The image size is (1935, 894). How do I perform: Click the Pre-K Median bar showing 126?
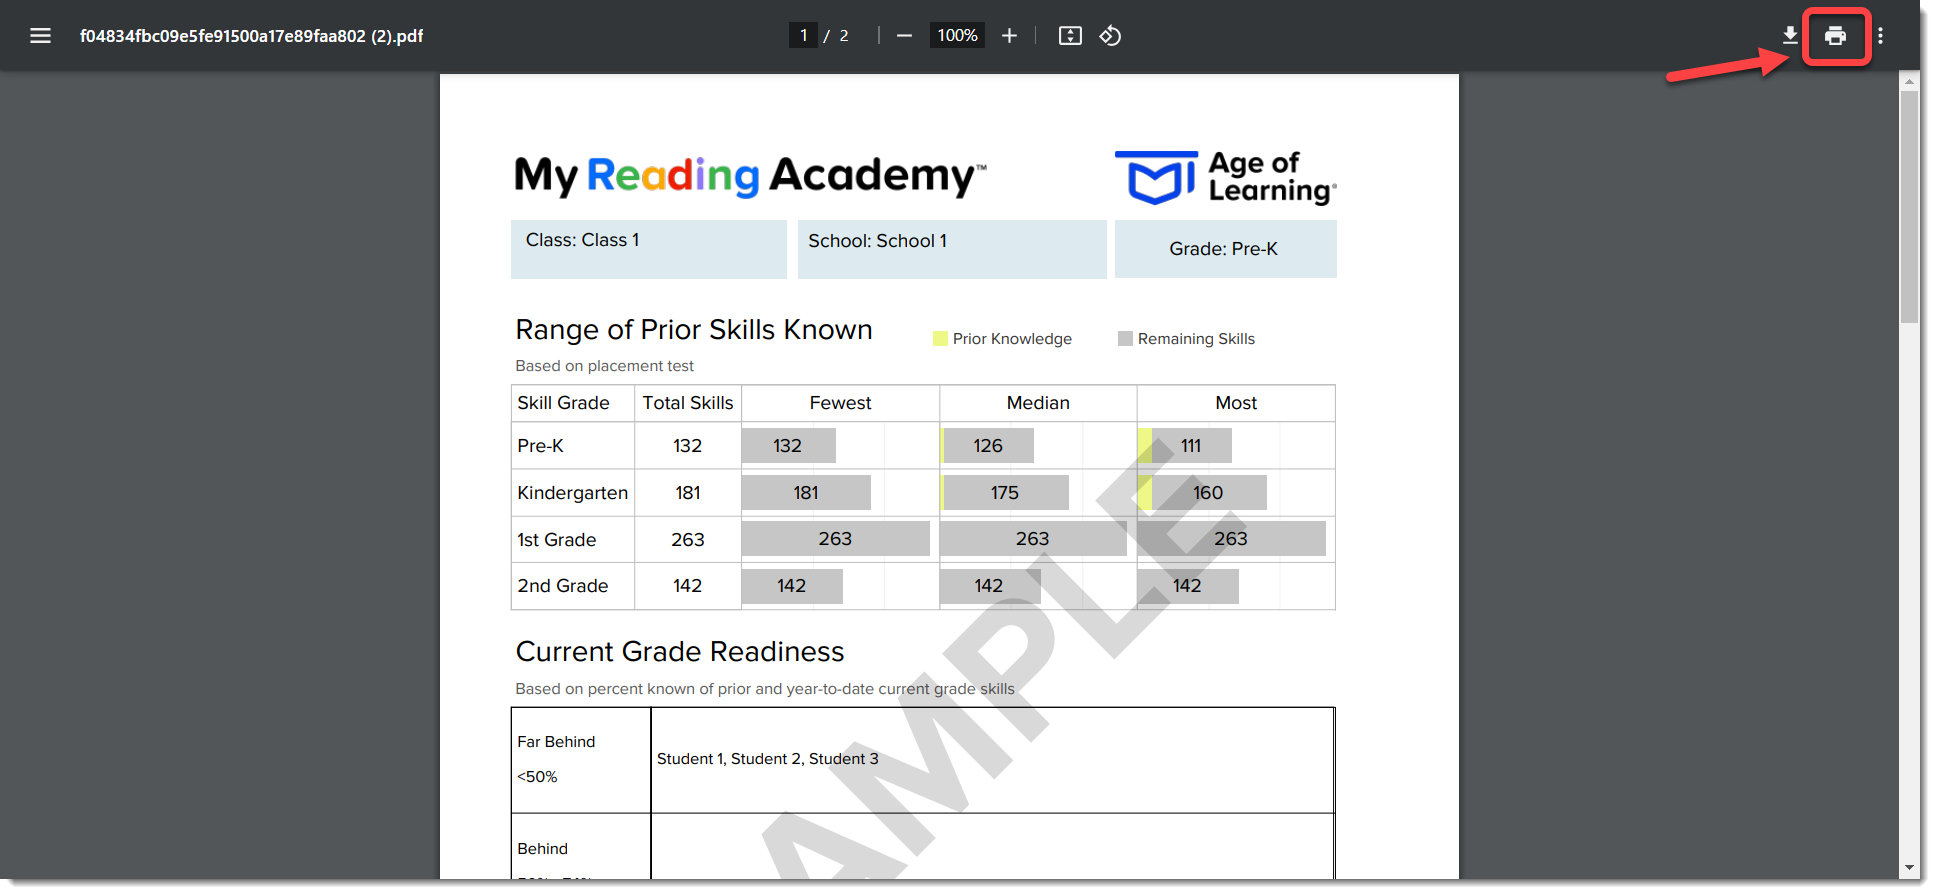pos(987,446)
